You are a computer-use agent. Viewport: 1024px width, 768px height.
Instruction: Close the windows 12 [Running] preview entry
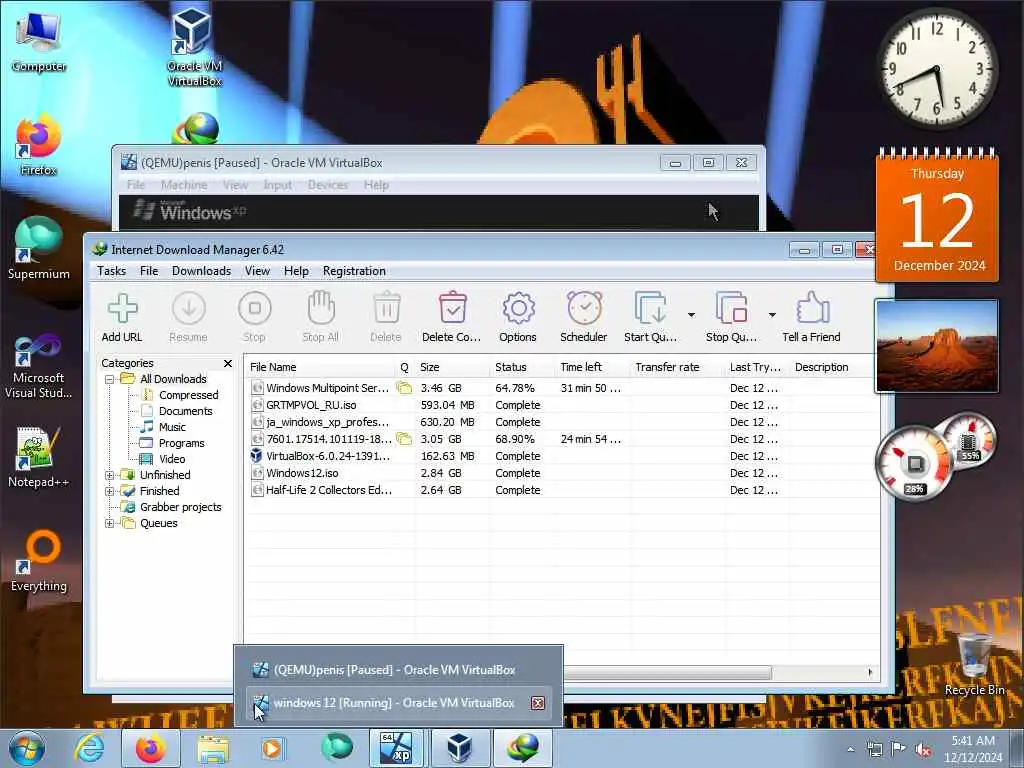click(537, 703)
